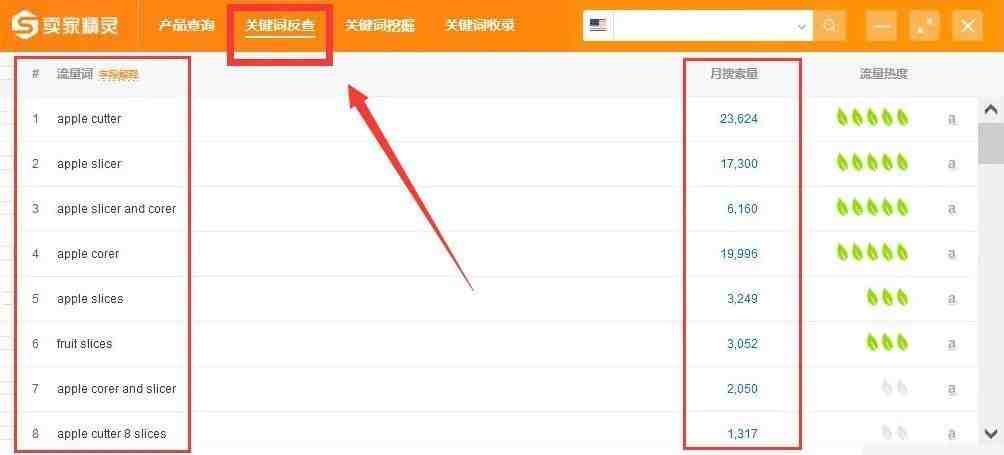Viewport: 1004px width, 455px height.
Task: Click the search magnifier button
Action: [x=830, y=26]
